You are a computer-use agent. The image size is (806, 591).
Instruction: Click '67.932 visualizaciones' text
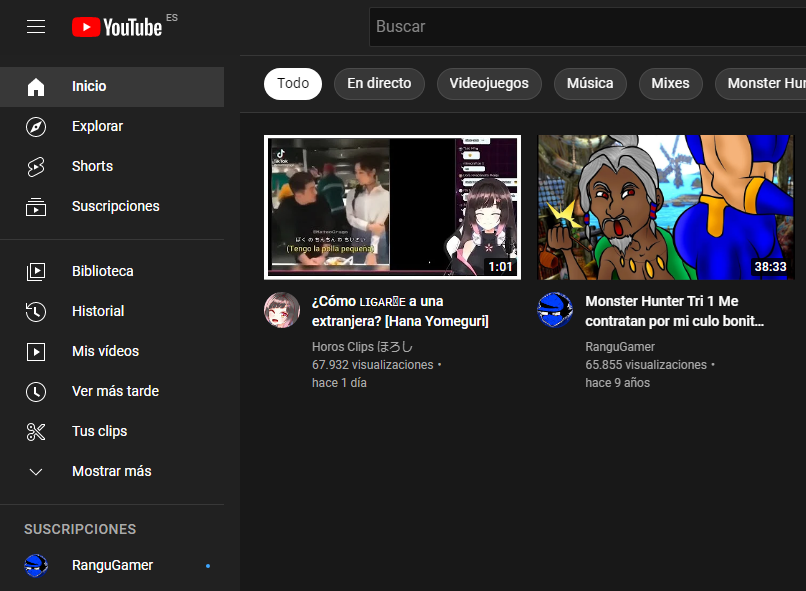tap(373, 365)
